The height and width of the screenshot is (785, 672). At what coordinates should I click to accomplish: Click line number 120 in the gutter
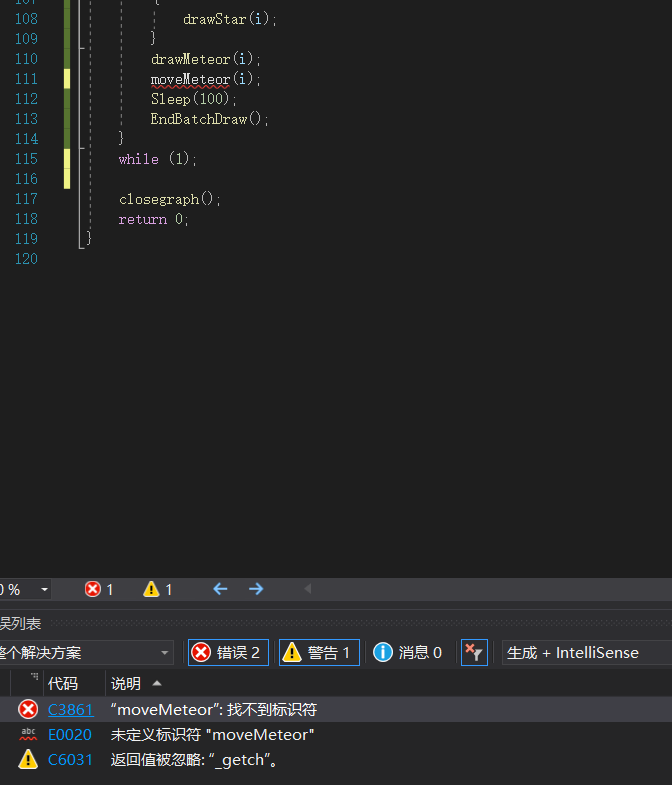[26, 259]
